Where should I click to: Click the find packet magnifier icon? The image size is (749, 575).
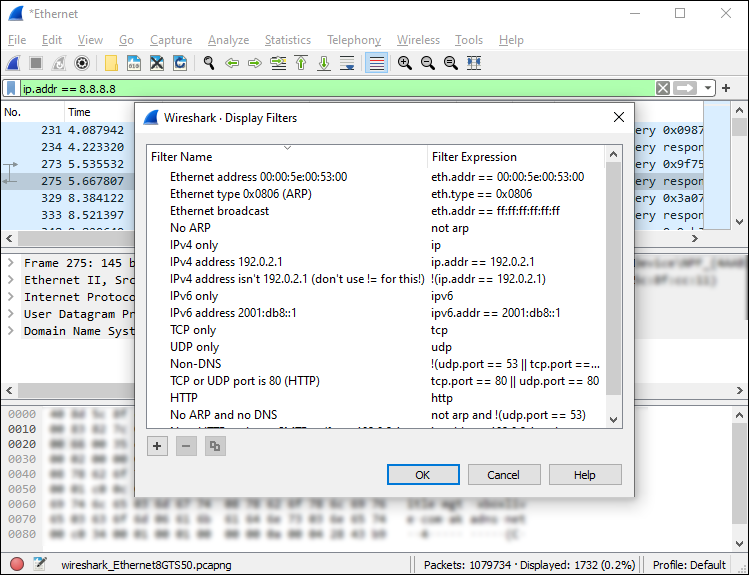pyautogui.click(x=209, y=63)
